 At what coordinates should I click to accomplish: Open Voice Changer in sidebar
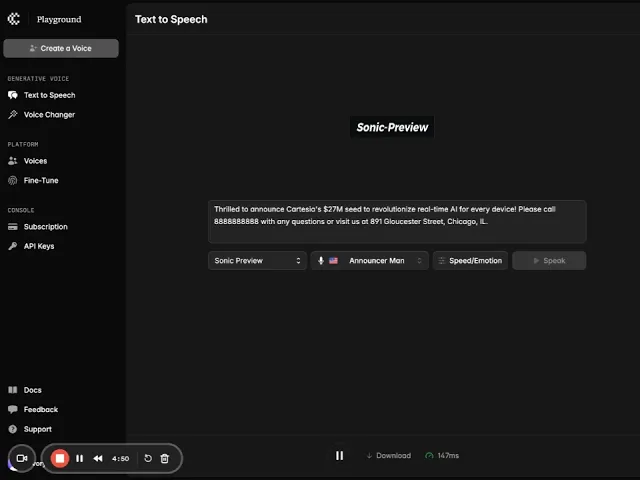(49, 115)
